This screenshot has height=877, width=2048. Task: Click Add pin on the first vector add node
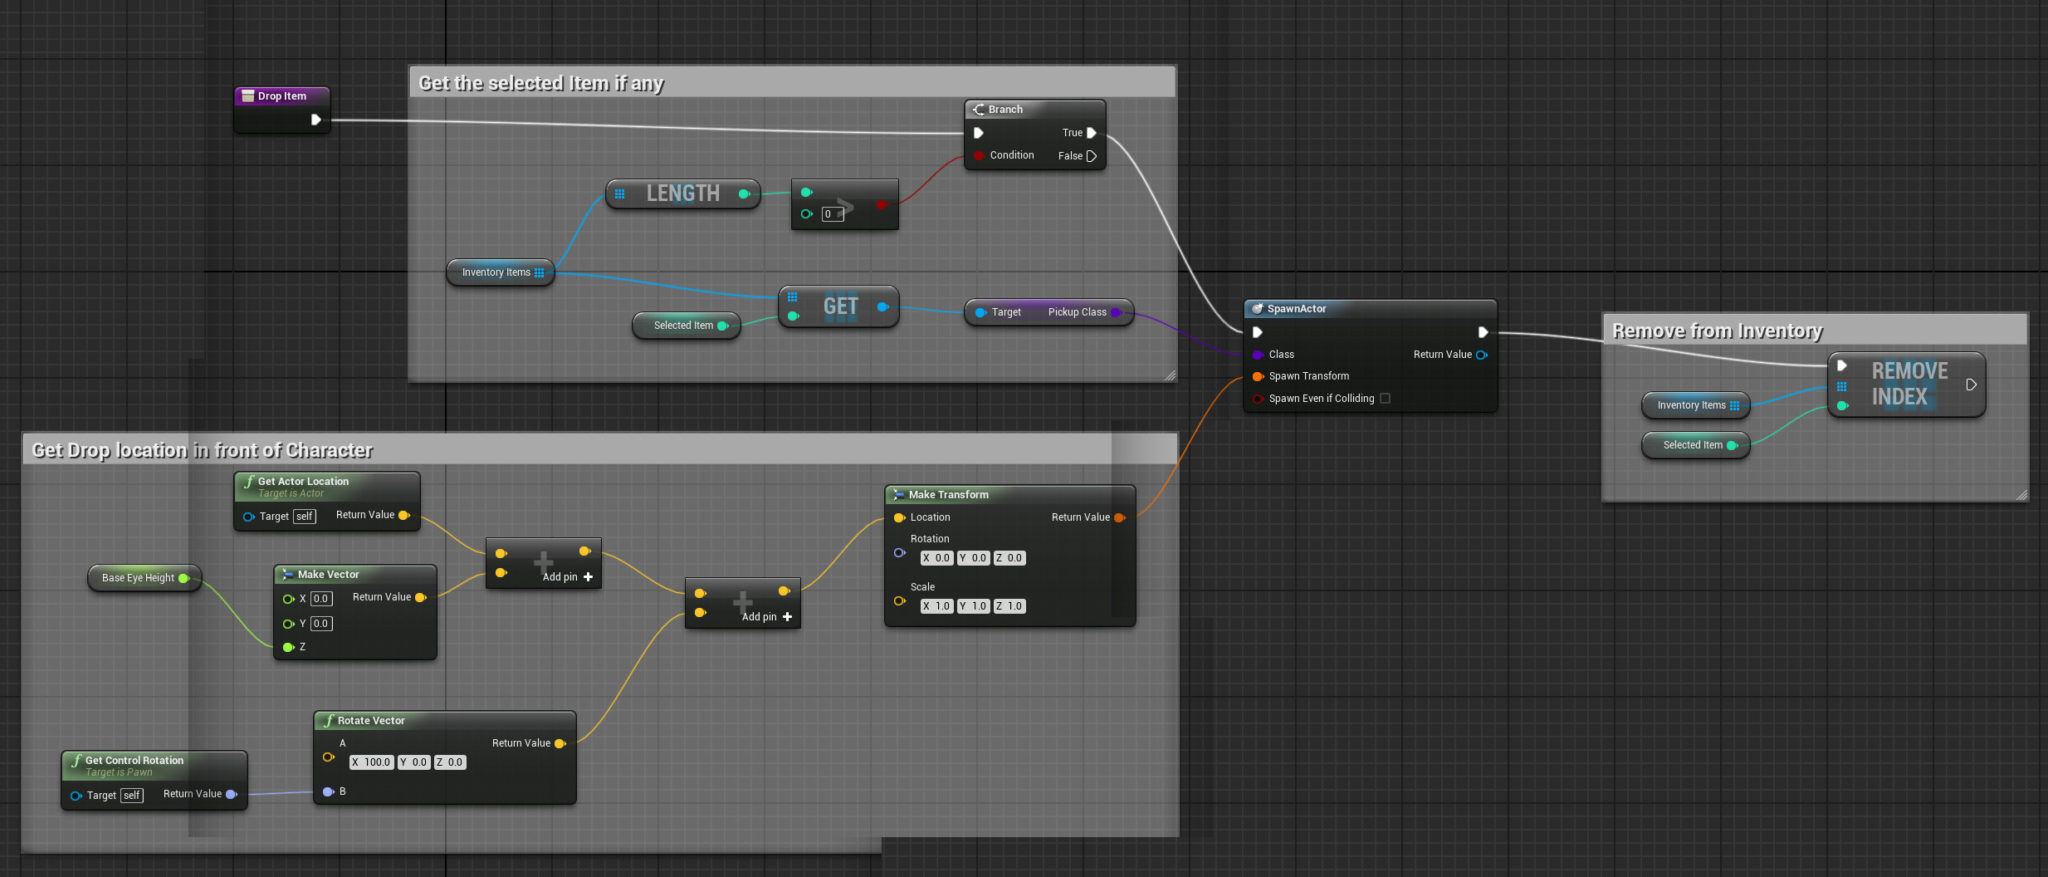[x=567, y=577]
